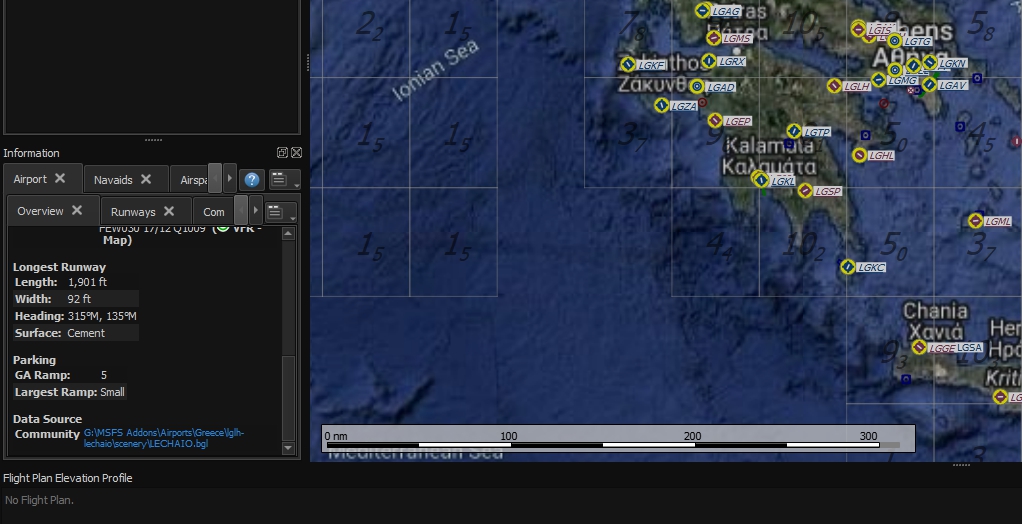Viewport: 1022px width, 524px height.
Task: Close the Runways sub-tab
Action: (169, 211)
